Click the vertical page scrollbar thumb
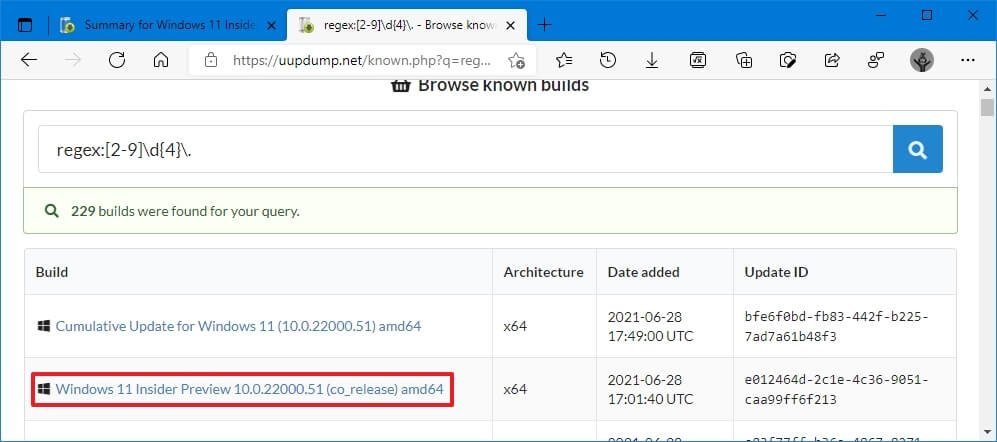The height and width of the screenshot is (442, 997). point(987,108)
